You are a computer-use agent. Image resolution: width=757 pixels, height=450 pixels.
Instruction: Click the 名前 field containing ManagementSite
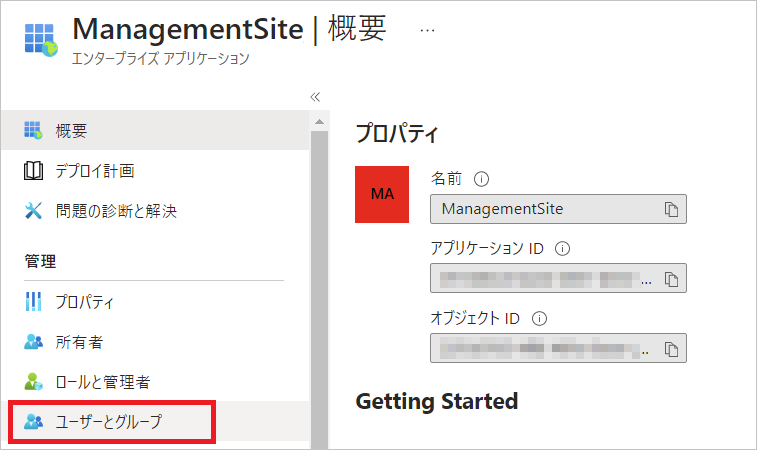(x=558, y=209)
